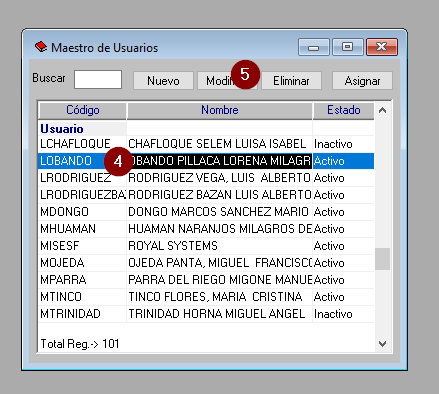Click name TINCO FLORES, MARIA CRISTINA

click(215, 297)
